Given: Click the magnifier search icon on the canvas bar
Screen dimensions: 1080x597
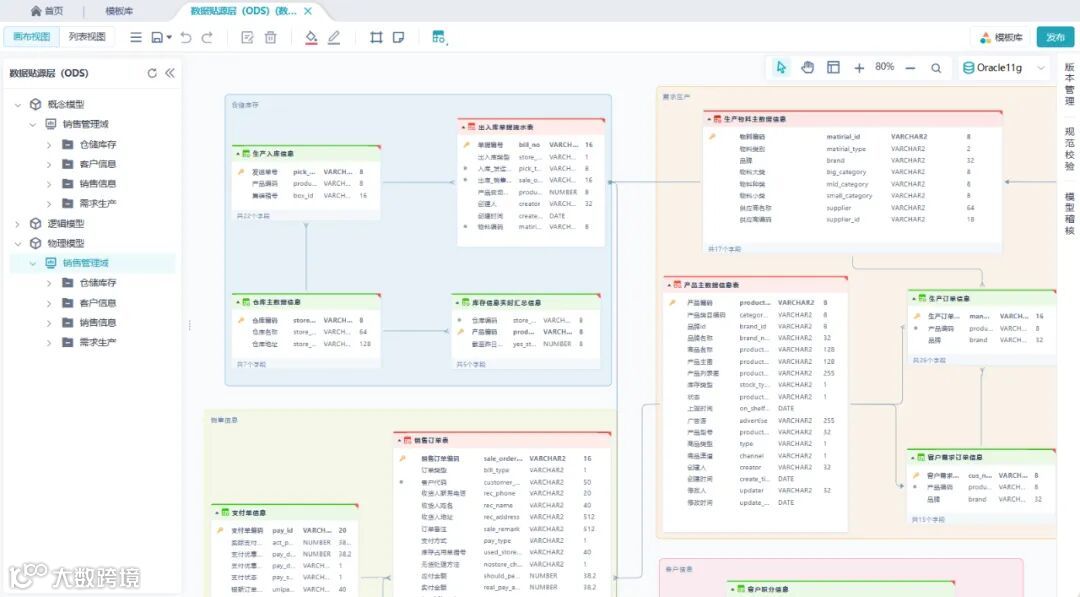Looking at the screenshot, I should [936, 67].
